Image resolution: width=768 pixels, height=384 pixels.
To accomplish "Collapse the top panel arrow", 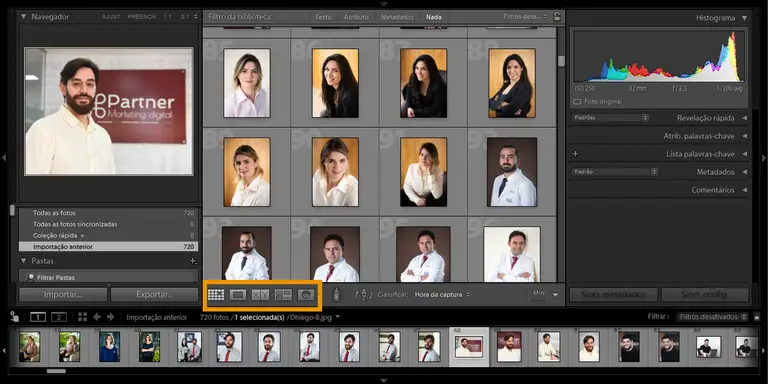I will 384,4.
